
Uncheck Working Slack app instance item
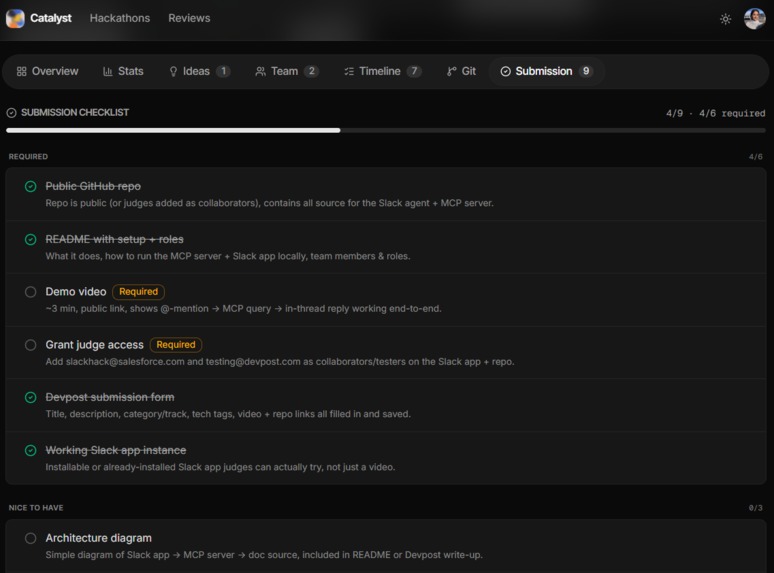[31, 451]
